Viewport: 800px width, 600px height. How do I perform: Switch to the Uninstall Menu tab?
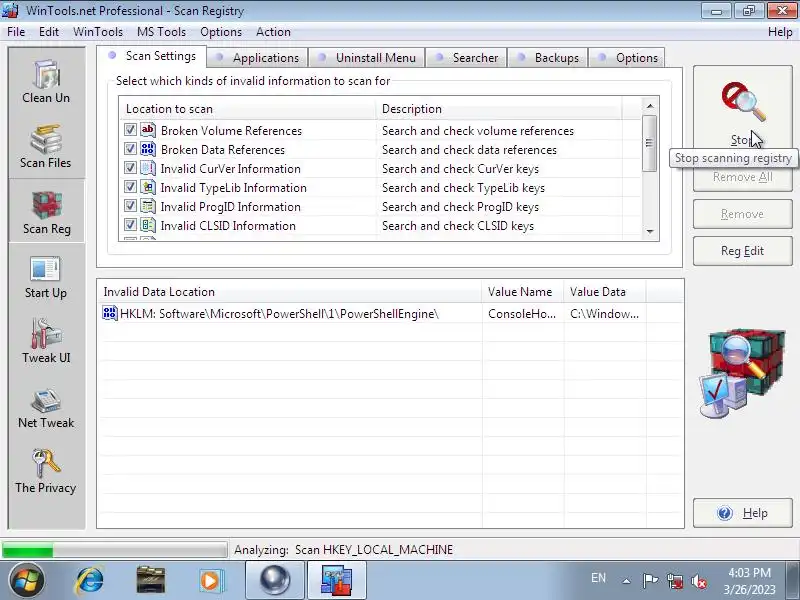tap(367, 58)
